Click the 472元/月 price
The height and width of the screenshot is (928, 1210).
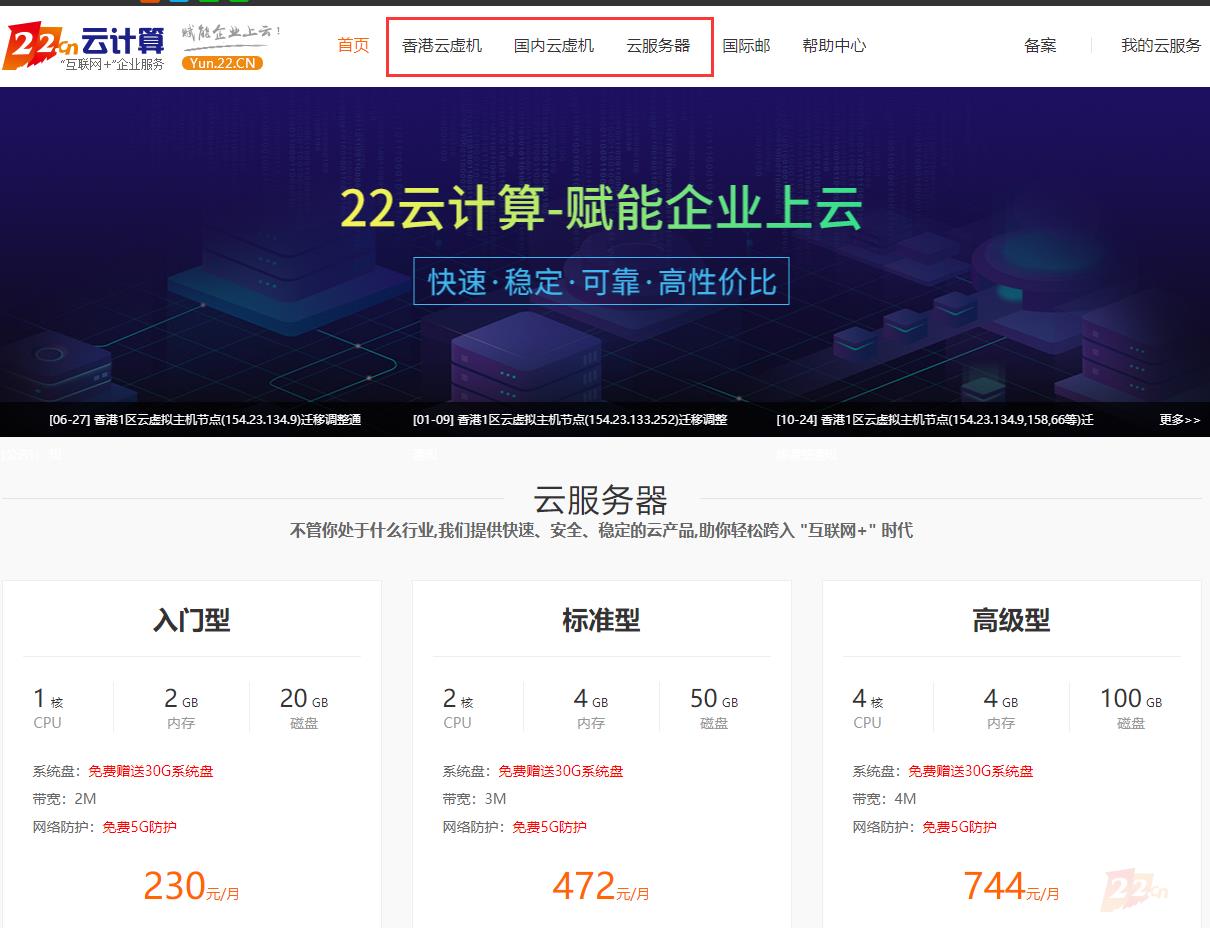tap(601, 886)
